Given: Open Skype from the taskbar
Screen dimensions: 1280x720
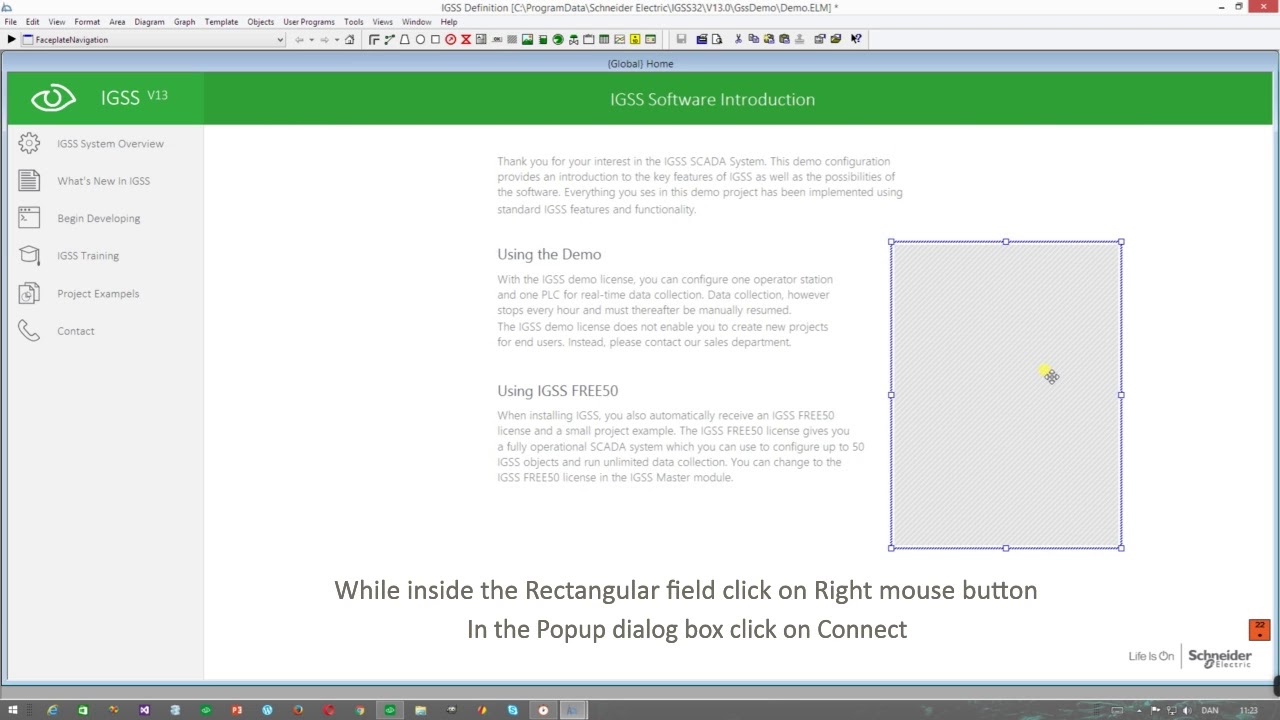Looking at the screenshot, I should pyautogui.click(x=513, y=710).
